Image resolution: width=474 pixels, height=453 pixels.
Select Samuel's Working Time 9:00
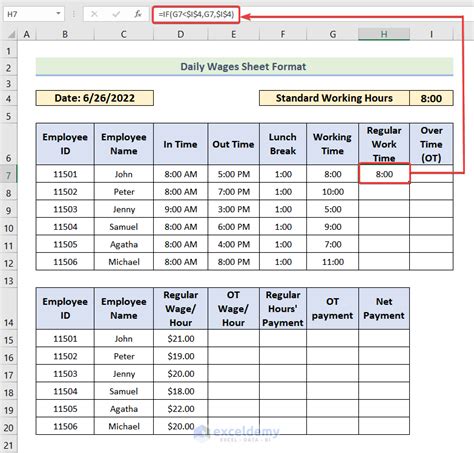coord(333,227)
